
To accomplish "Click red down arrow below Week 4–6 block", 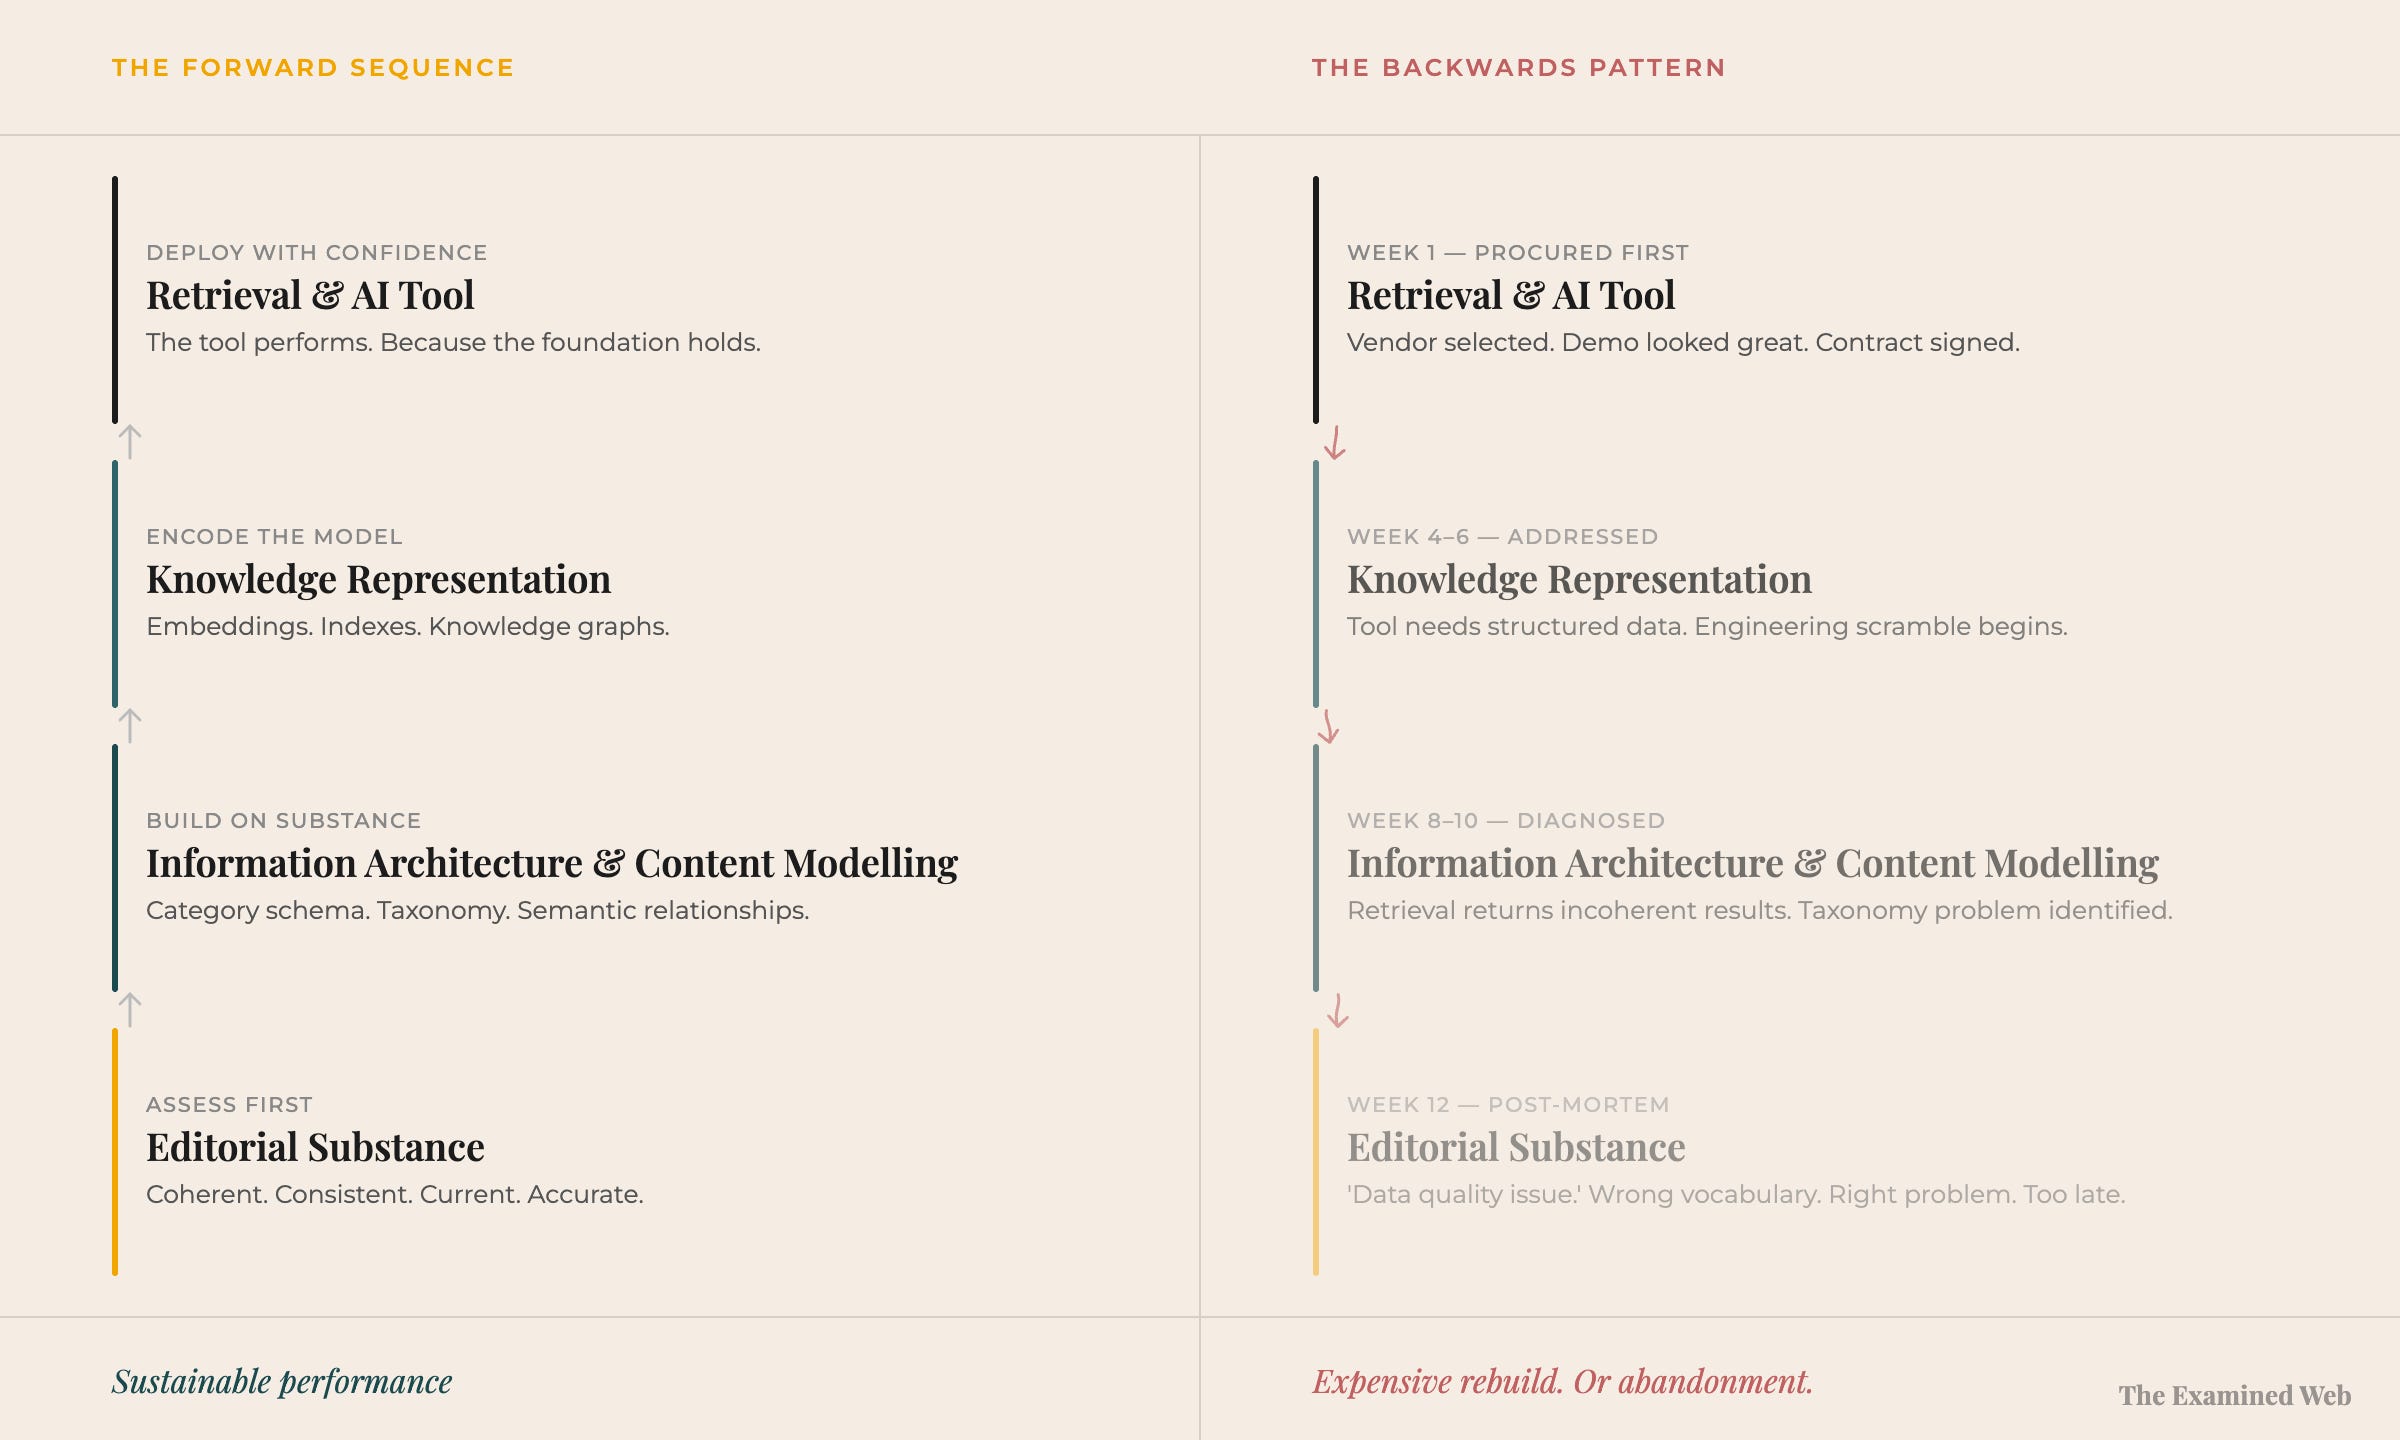I will pos(1329,727).
